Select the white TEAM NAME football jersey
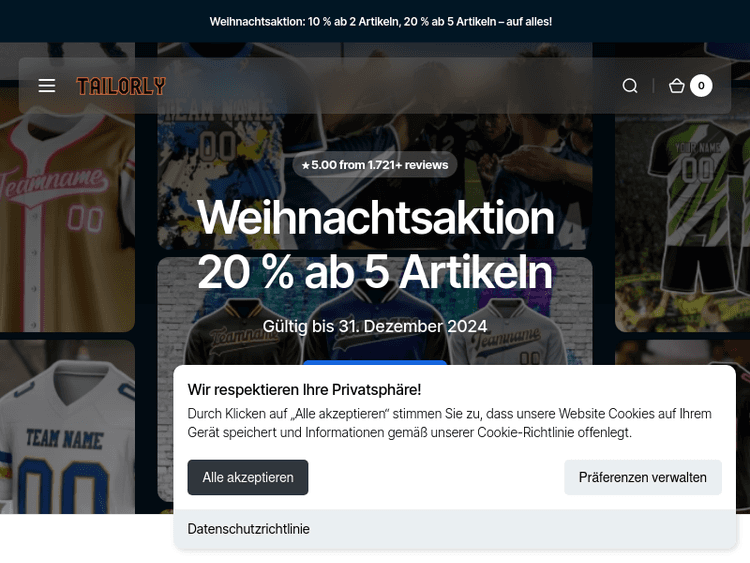The width and height of the screenshot is (750, 563). [x=67, y=427]
